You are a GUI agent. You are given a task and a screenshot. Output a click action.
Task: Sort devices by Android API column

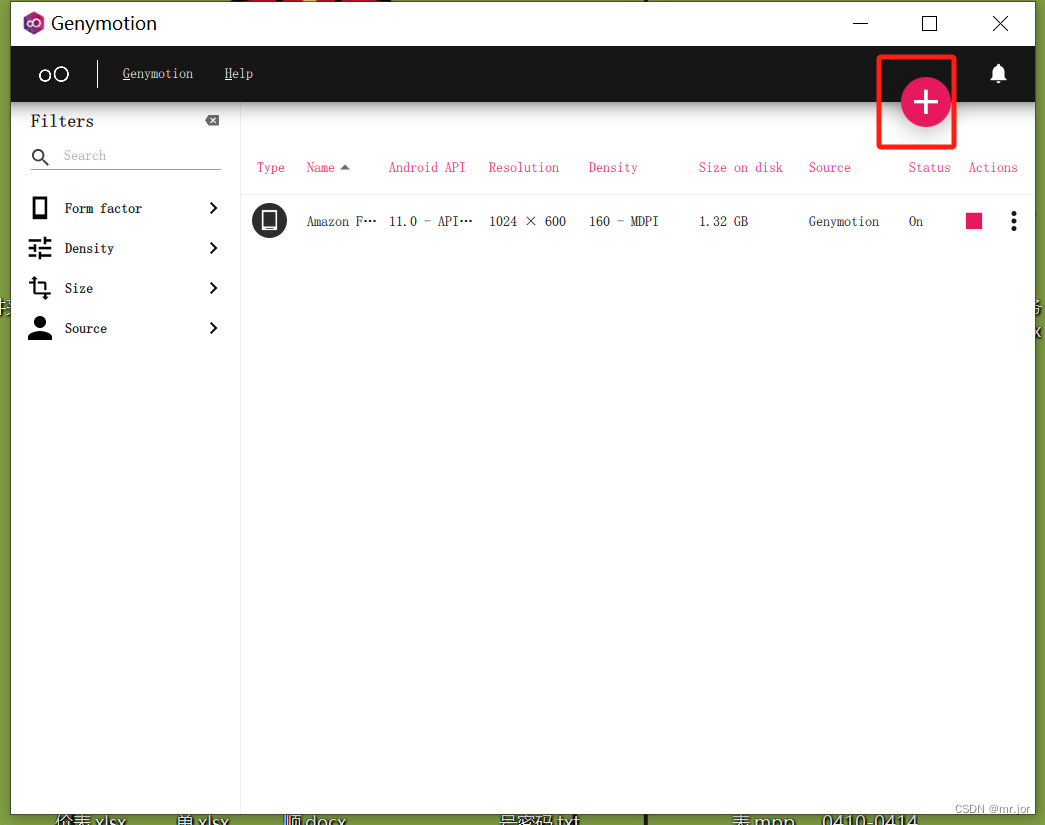coord(427,168)
